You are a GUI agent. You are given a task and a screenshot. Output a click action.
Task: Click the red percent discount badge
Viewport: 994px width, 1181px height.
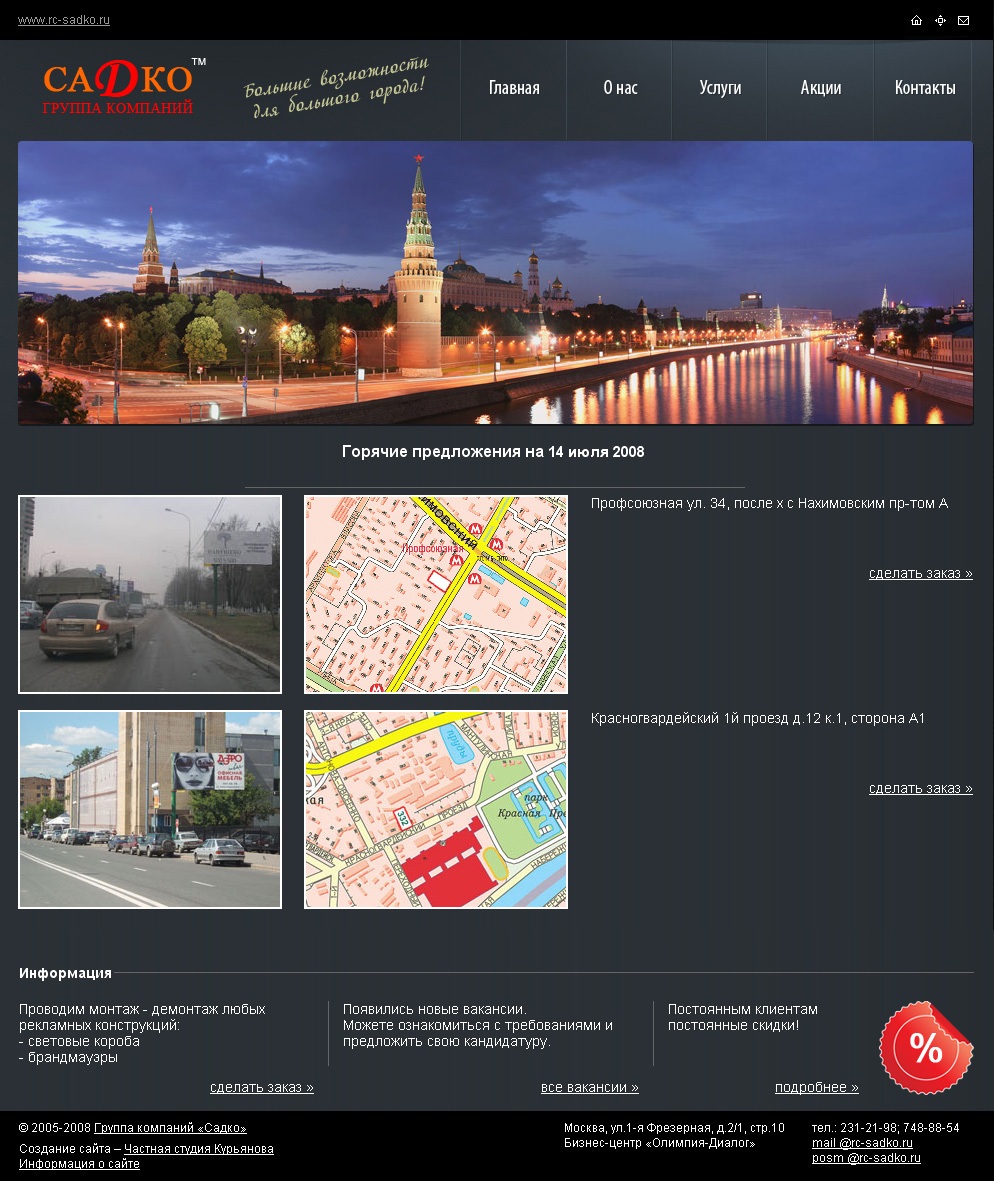pos(926,1048)
